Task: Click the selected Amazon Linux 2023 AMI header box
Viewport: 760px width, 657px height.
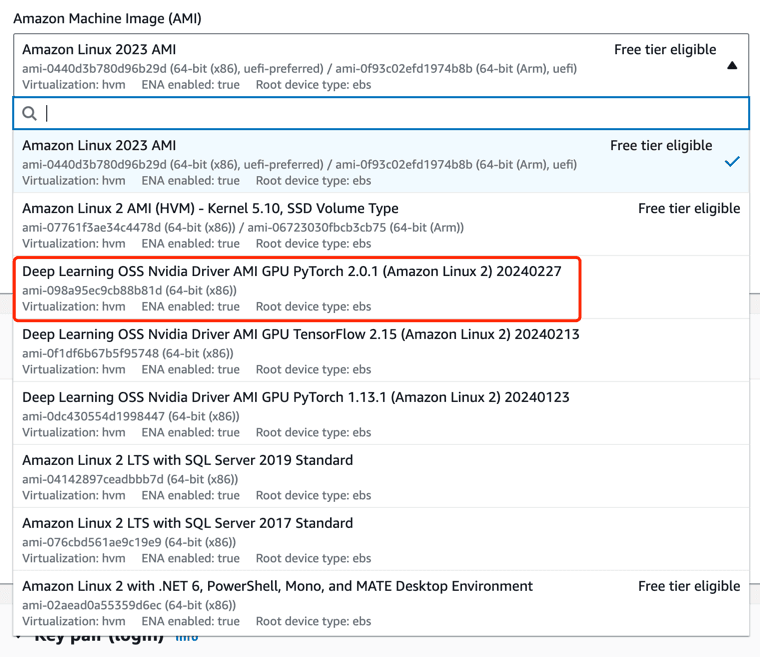Action: point(300,64)
